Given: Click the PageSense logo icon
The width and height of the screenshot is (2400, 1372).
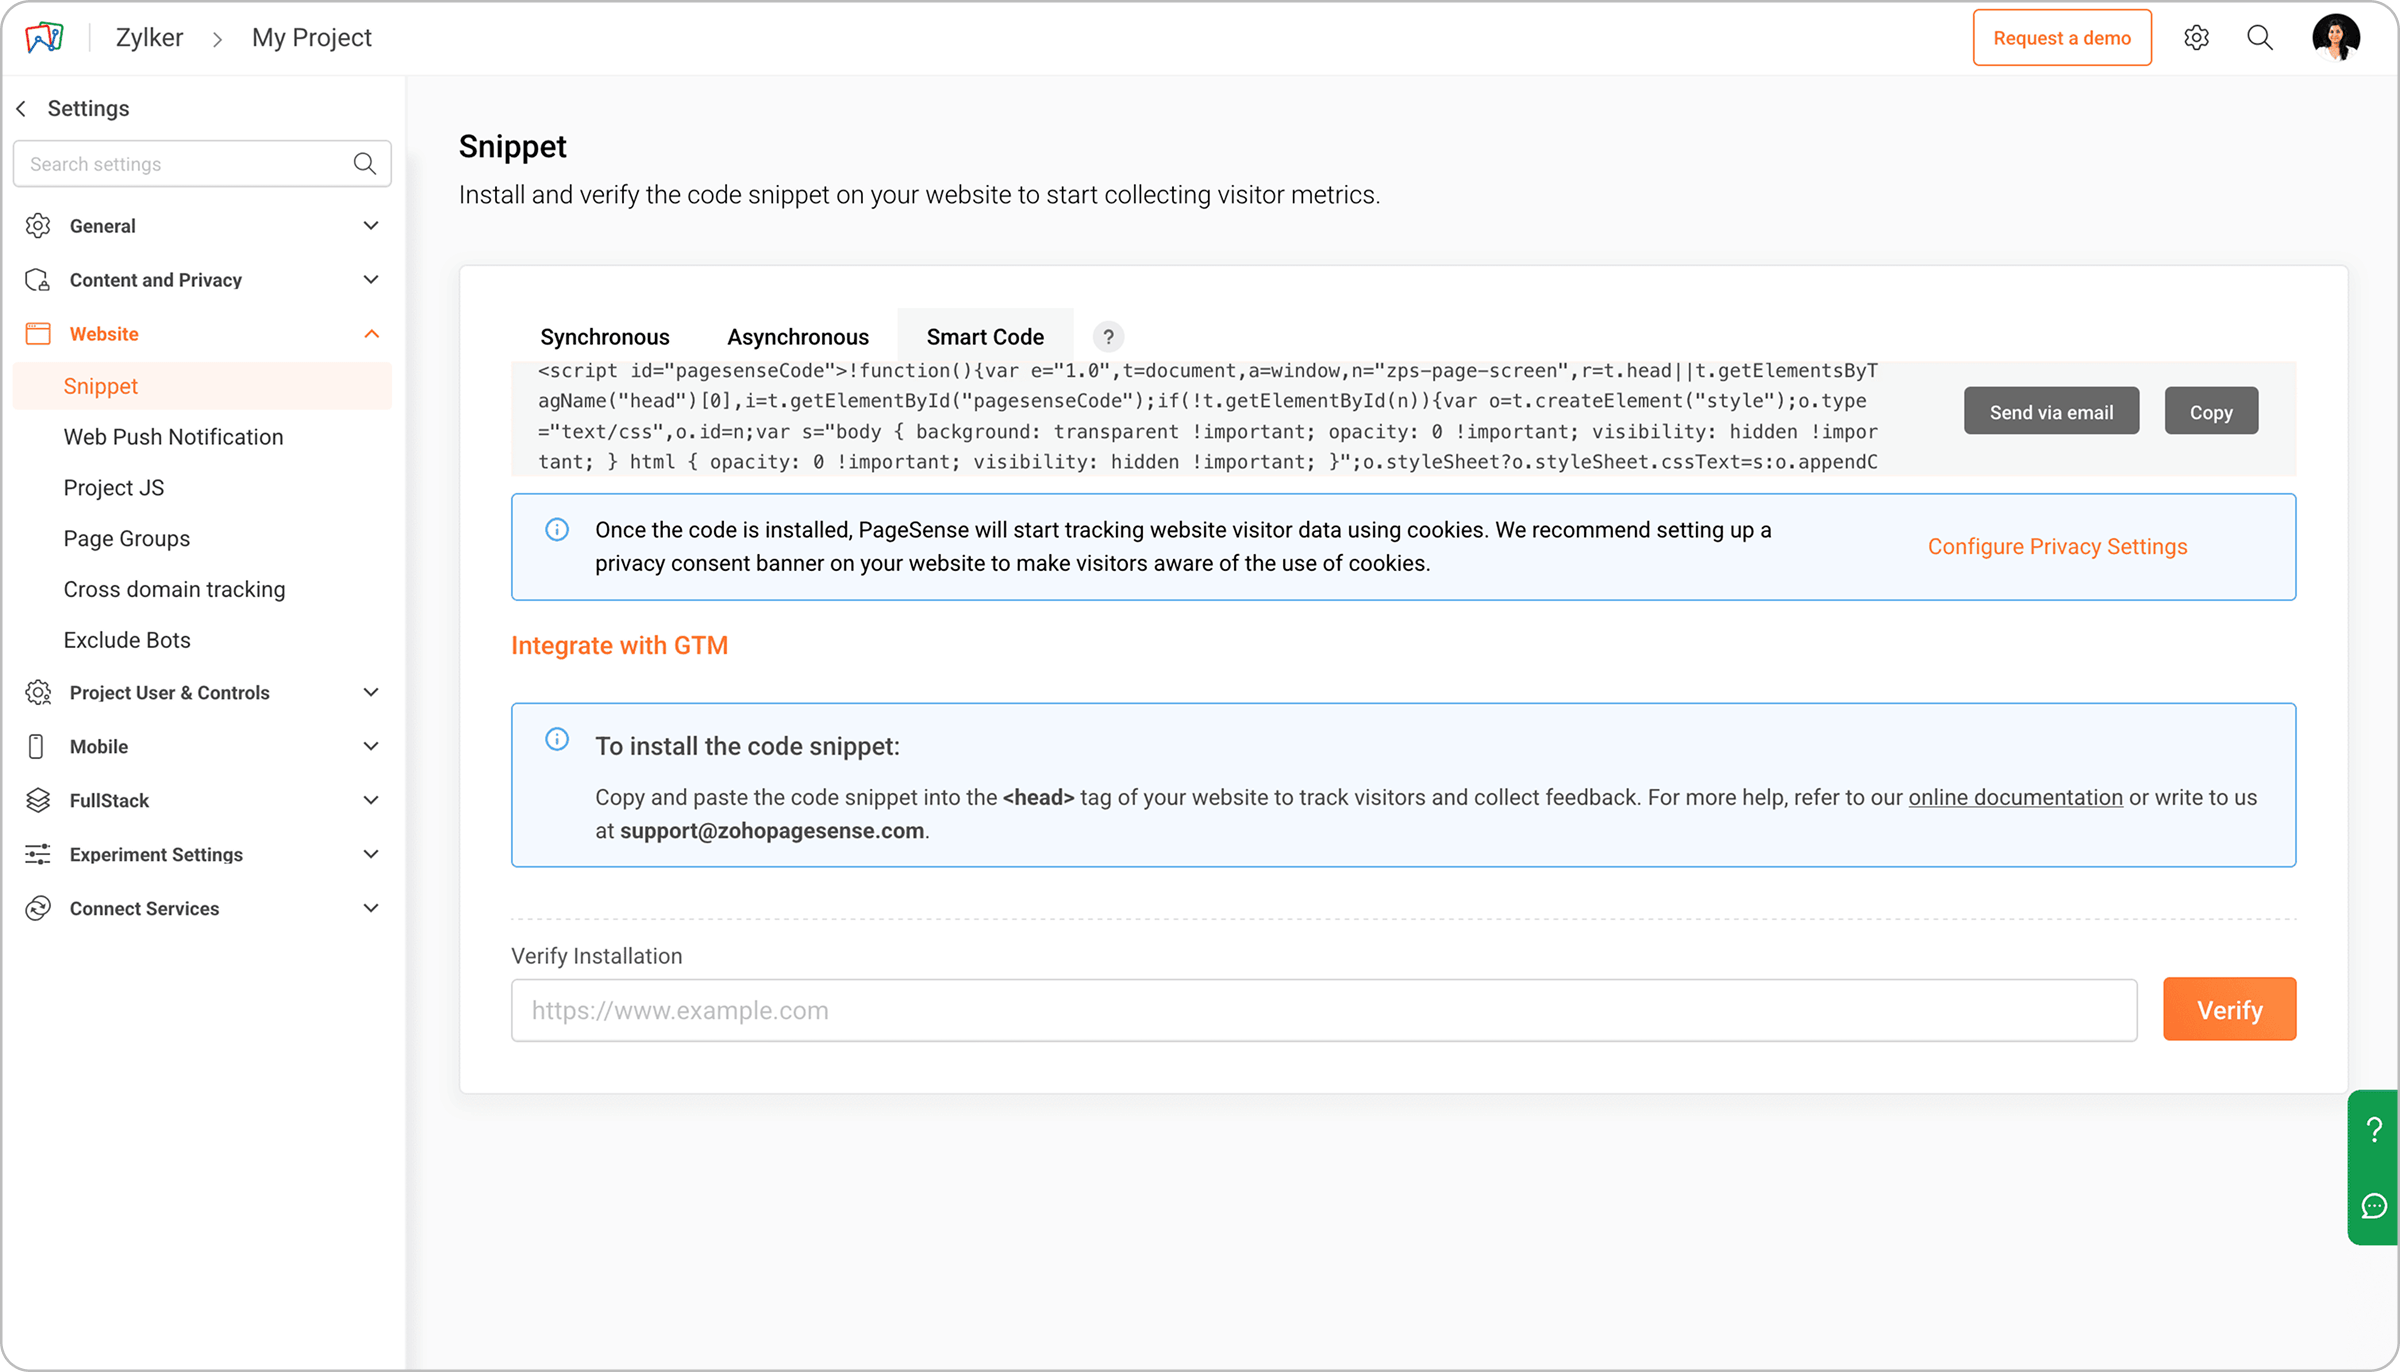Looking at the screenshot, I should point(44,38).
